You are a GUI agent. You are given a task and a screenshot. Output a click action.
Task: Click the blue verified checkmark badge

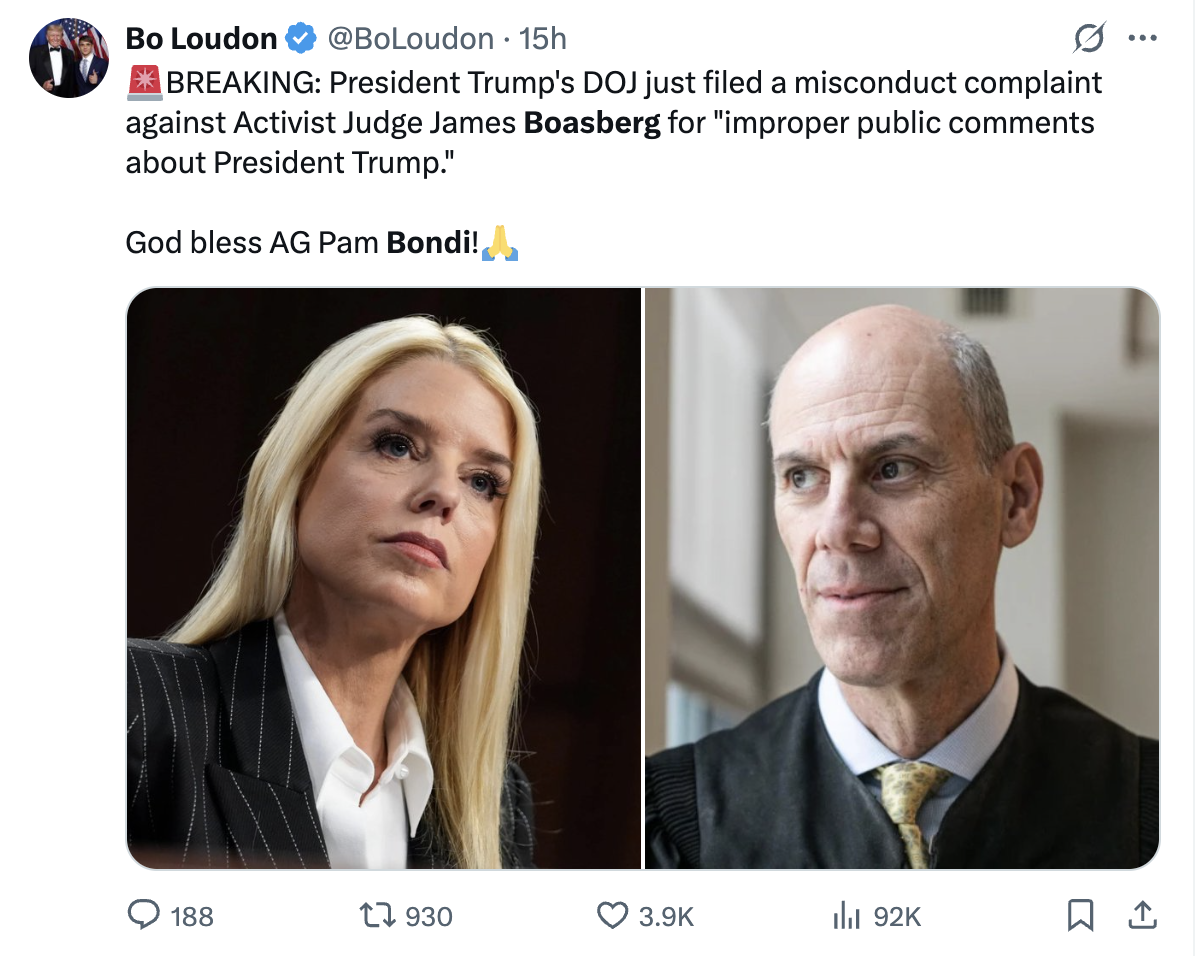coord(299,39)
